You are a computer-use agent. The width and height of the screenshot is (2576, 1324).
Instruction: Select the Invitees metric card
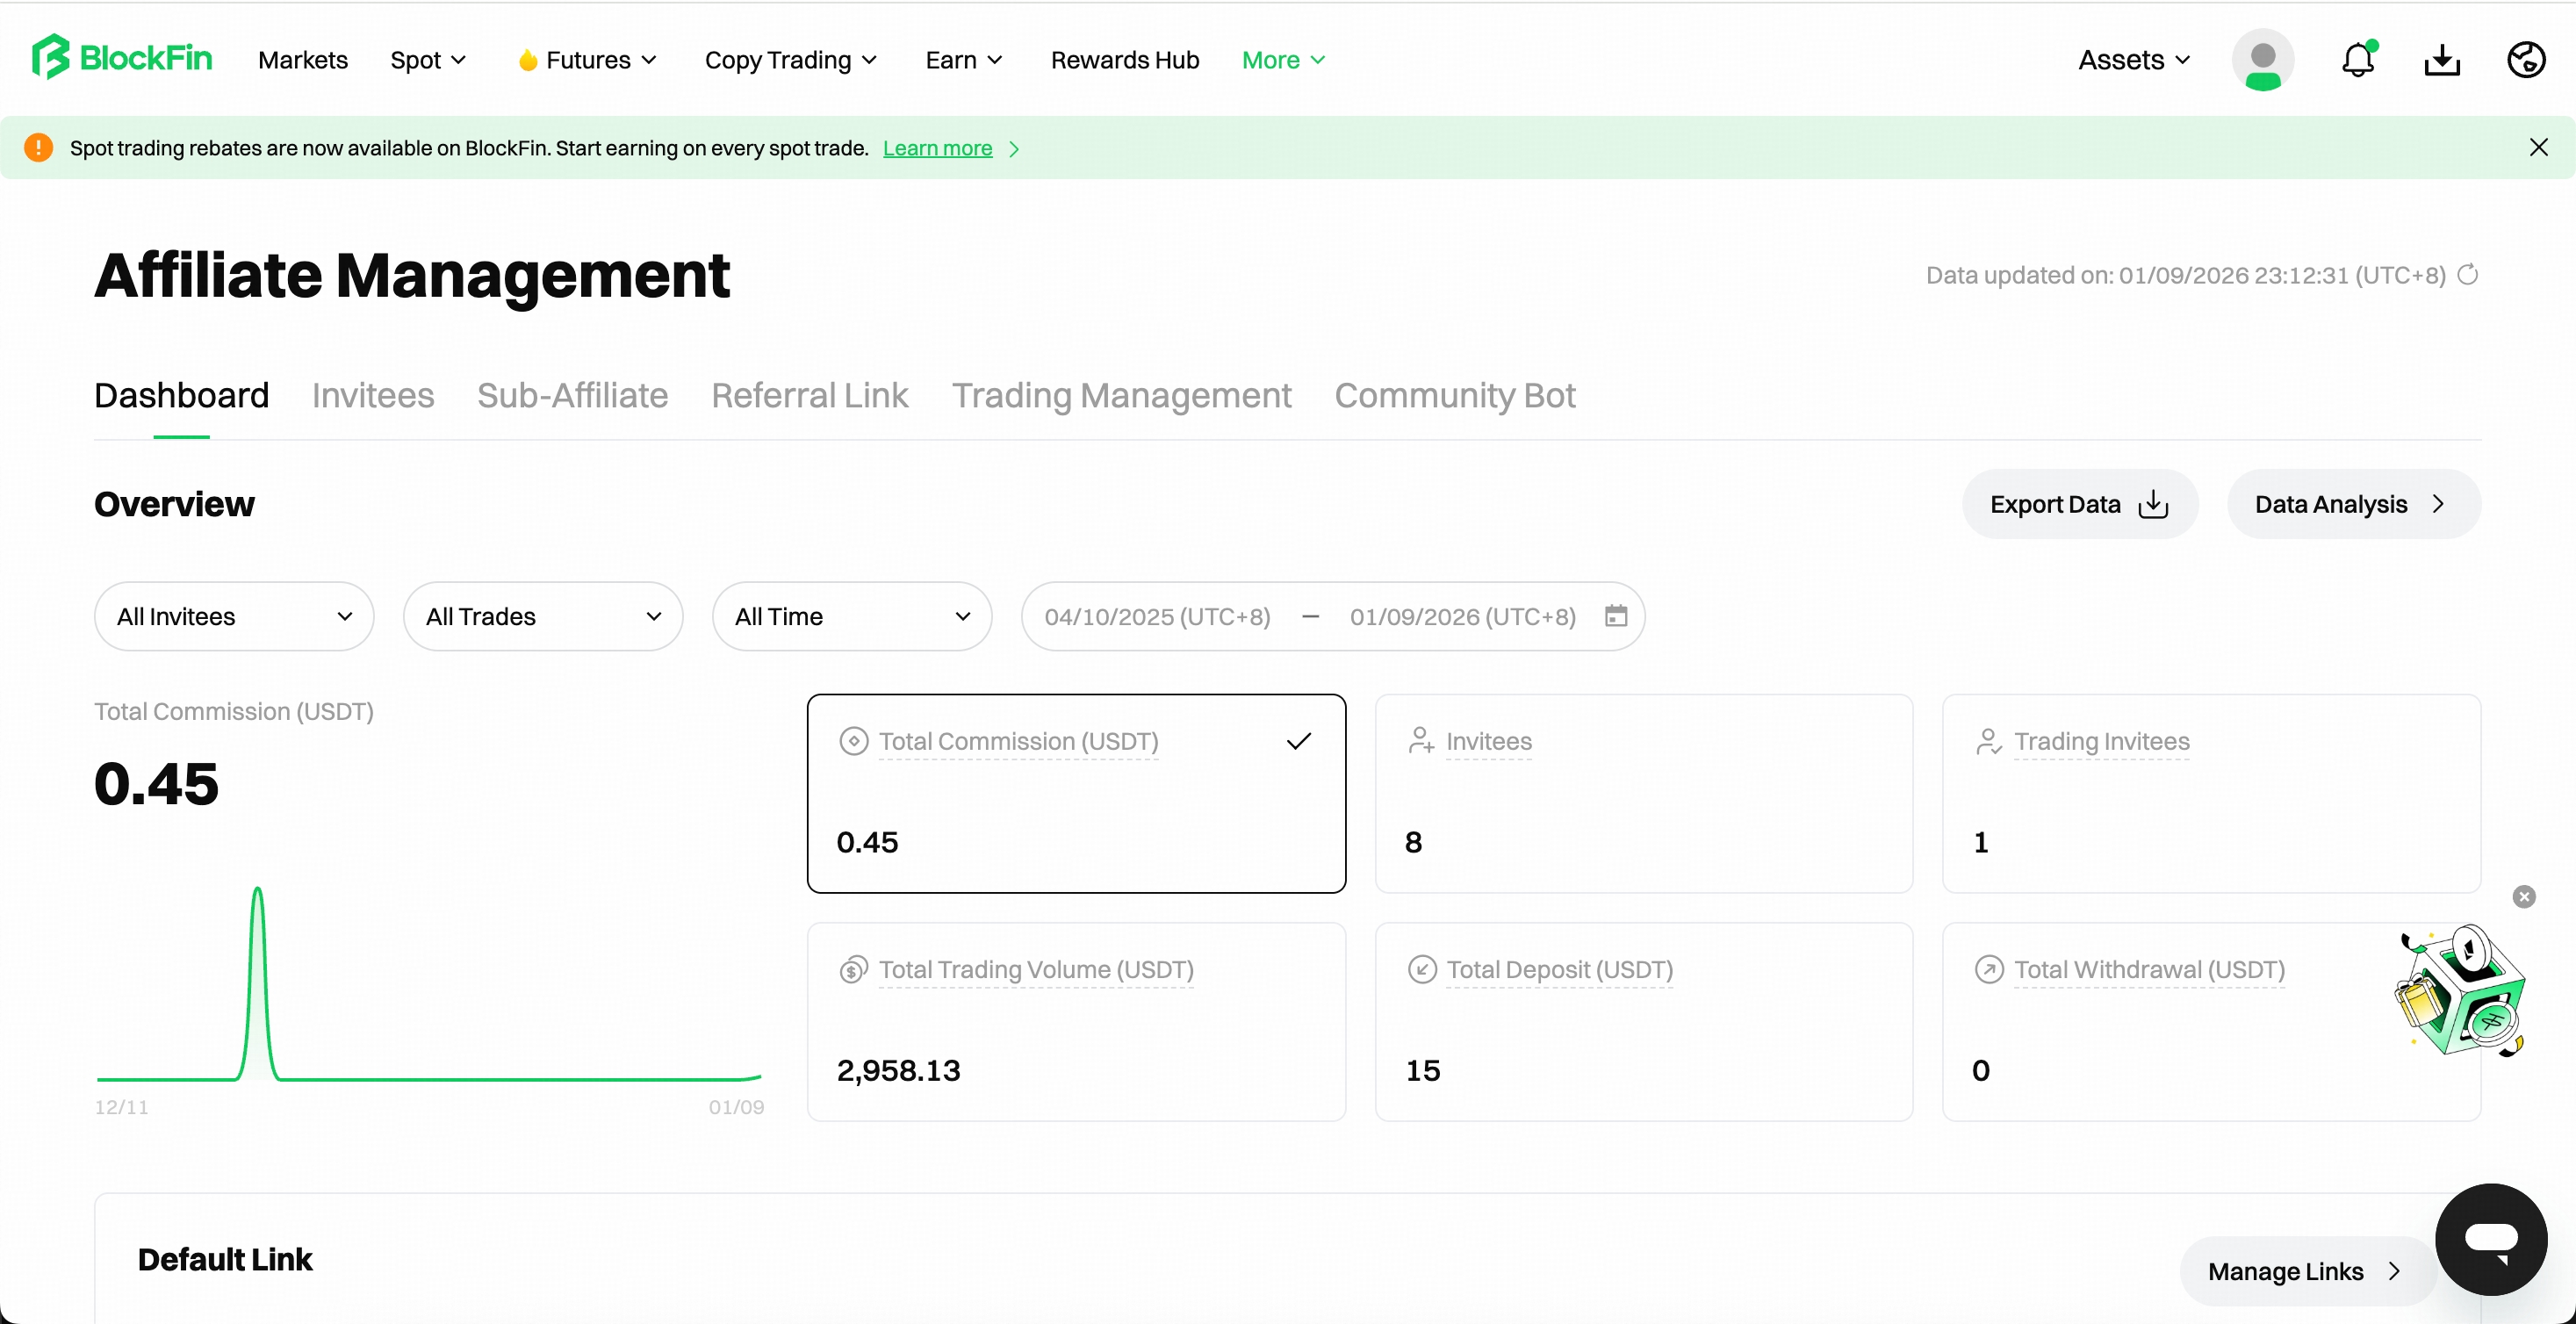click(x=1644, y=793)
